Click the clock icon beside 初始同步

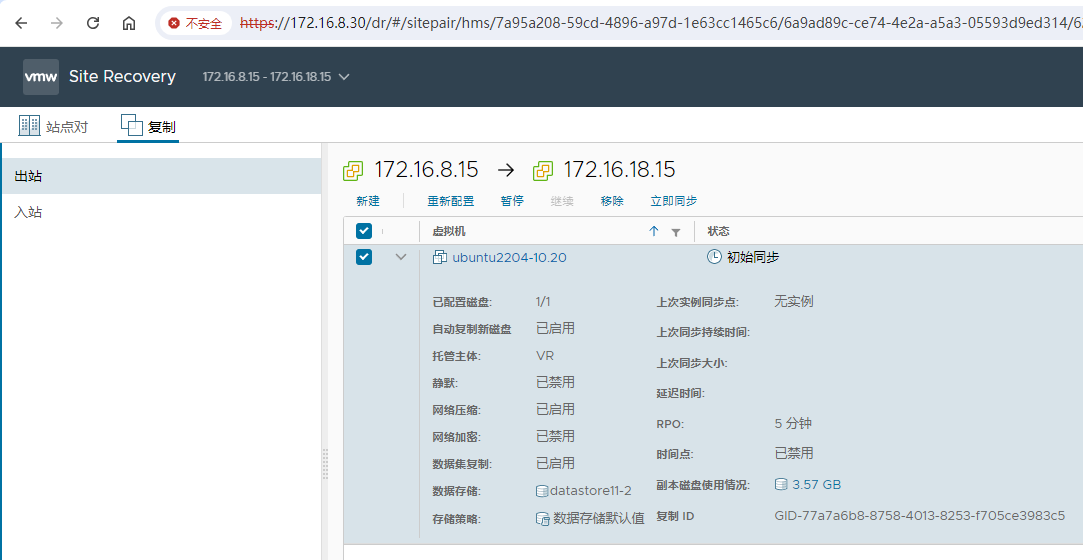(714, 257)
